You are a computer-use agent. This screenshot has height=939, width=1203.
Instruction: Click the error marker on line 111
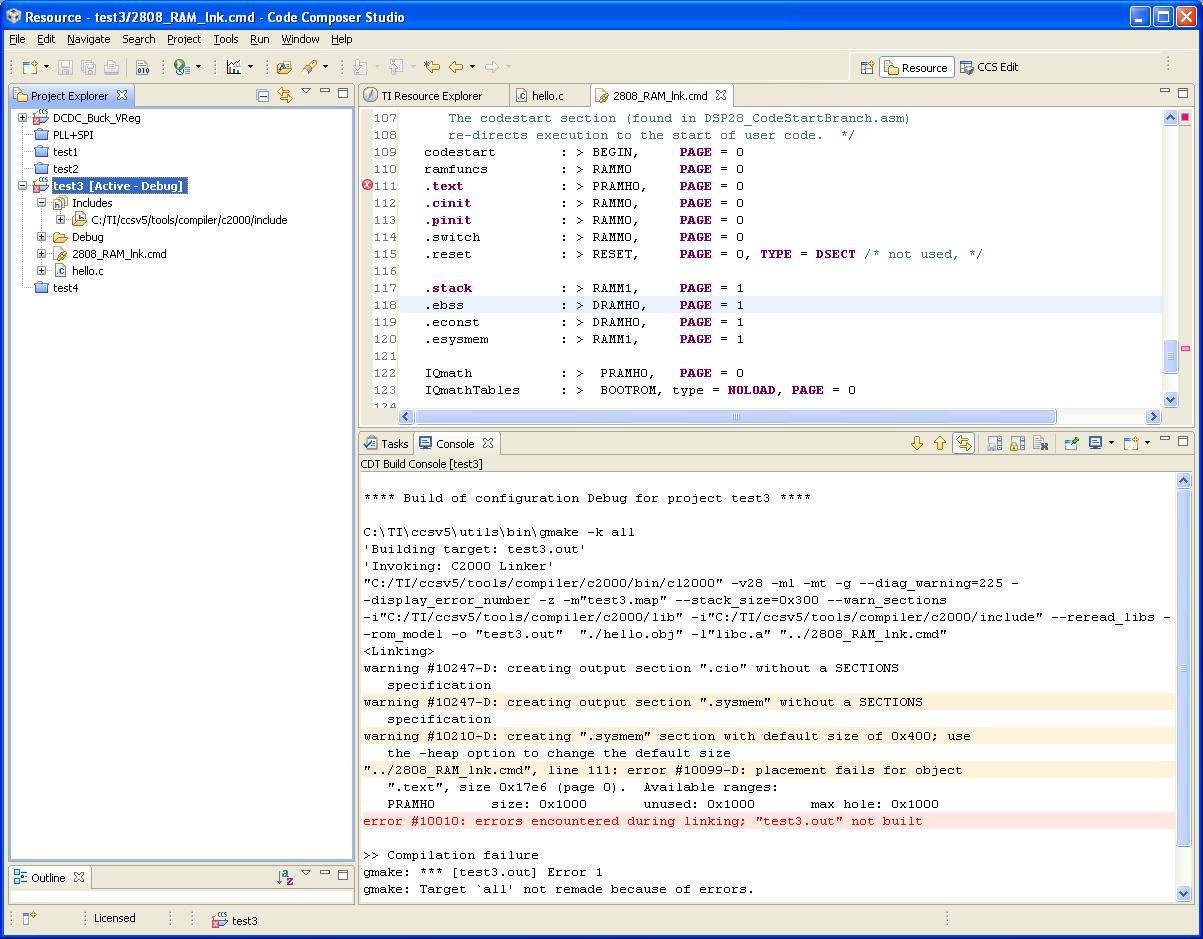[367, 186]
